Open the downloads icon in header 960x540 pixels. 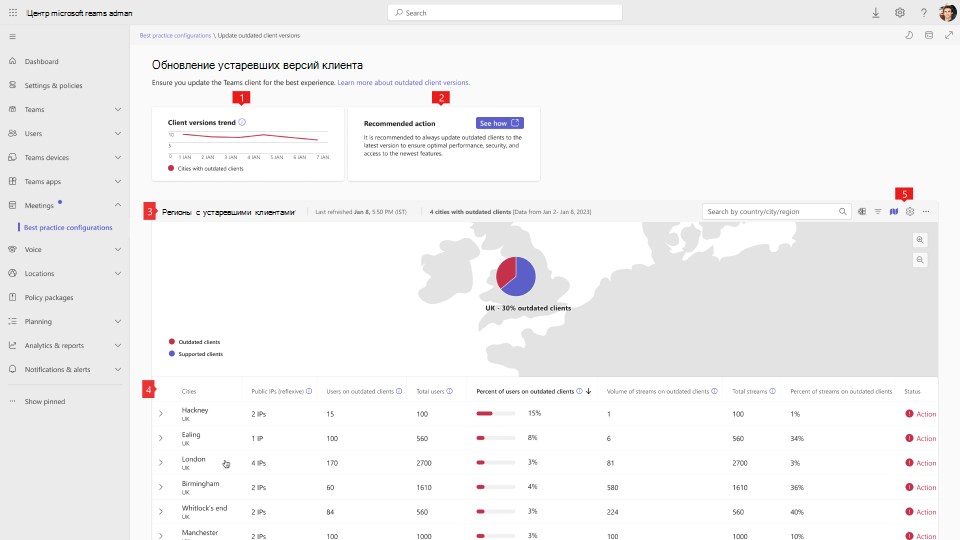click(876, 13)
